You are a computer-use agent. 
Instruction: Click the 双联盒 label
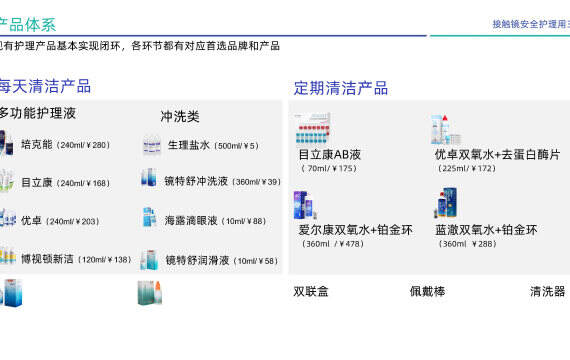311,291
